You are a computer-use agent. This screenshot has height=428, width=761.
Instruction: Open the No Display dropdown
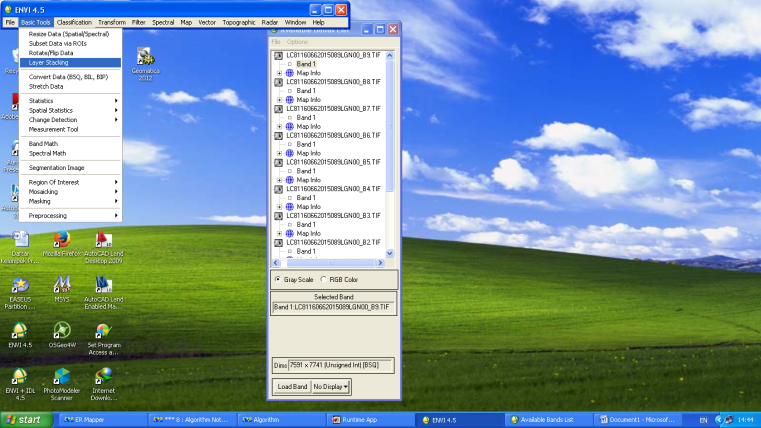(331, 387)
